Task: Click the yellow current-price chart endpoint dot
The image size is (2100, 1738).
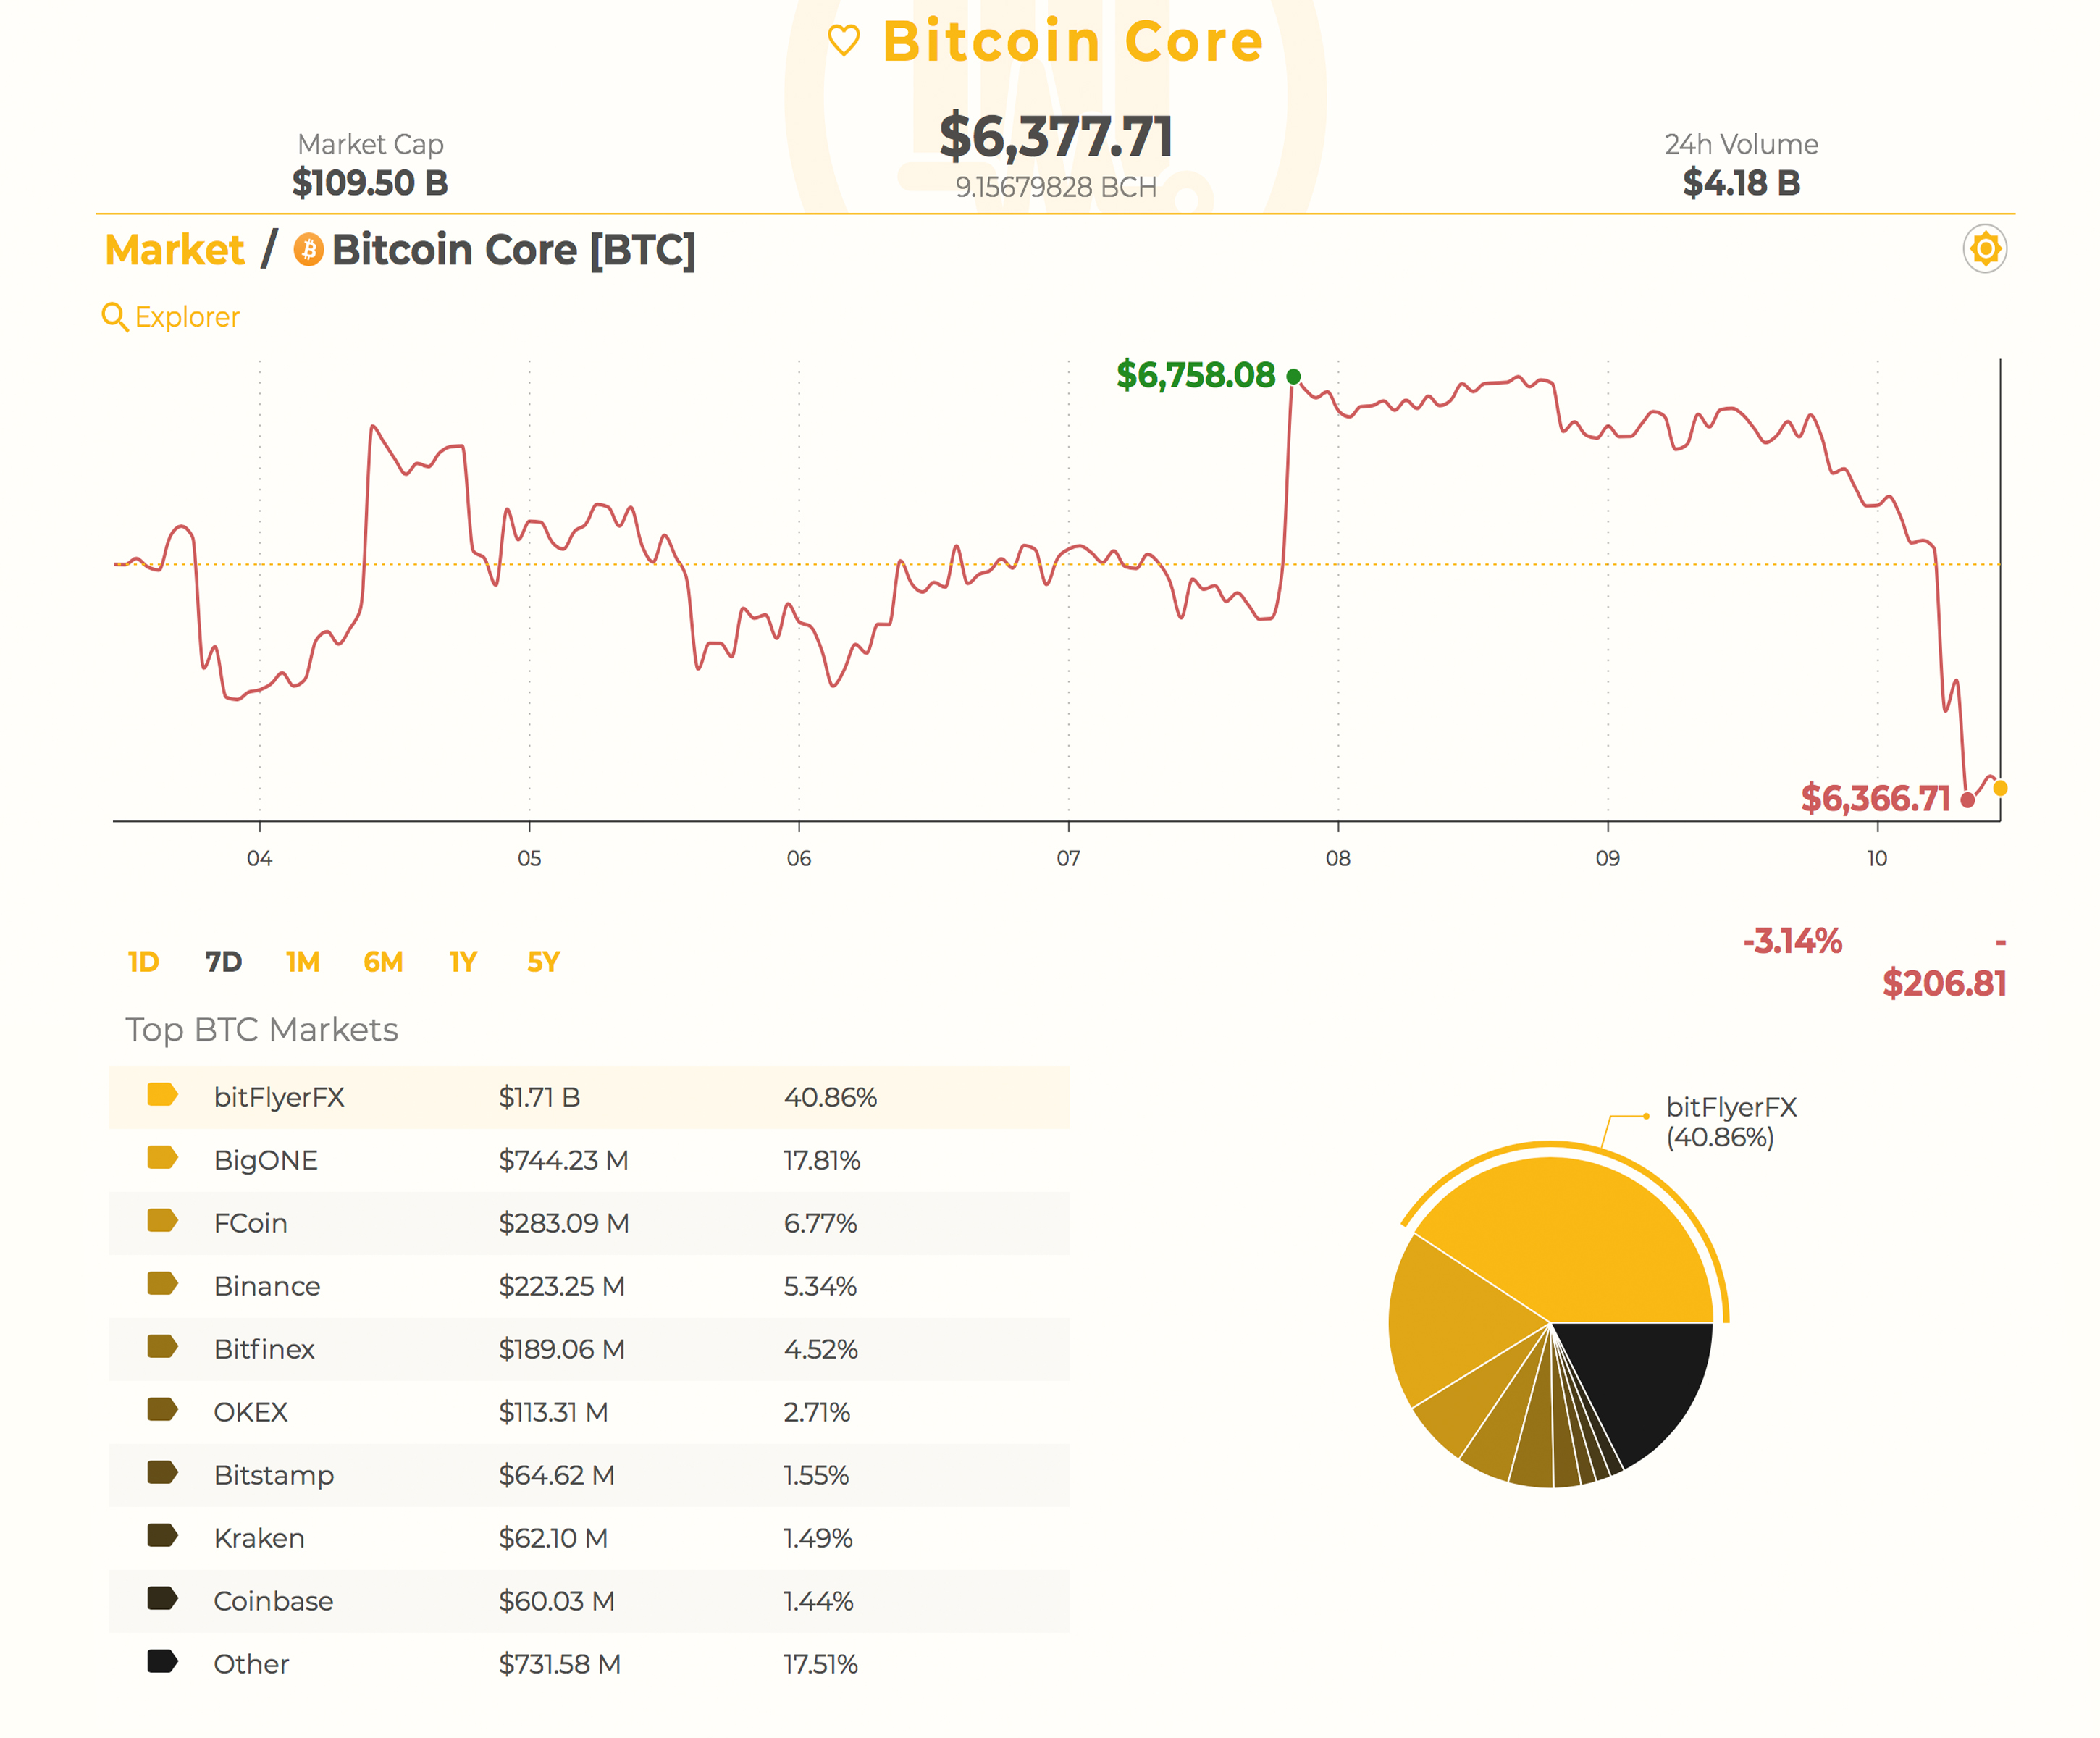Action: 2000,789
